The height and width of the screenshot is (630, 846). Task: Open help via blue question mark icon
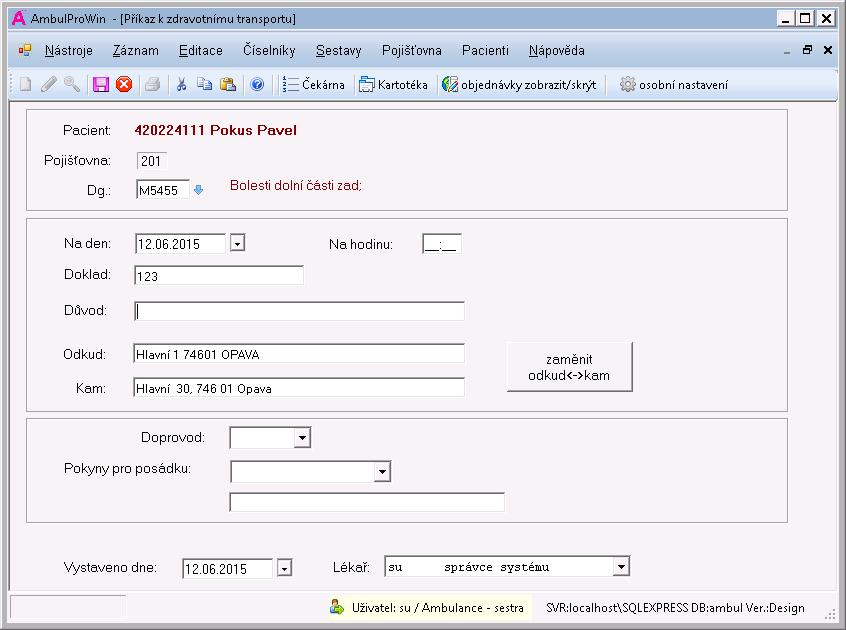257,84
